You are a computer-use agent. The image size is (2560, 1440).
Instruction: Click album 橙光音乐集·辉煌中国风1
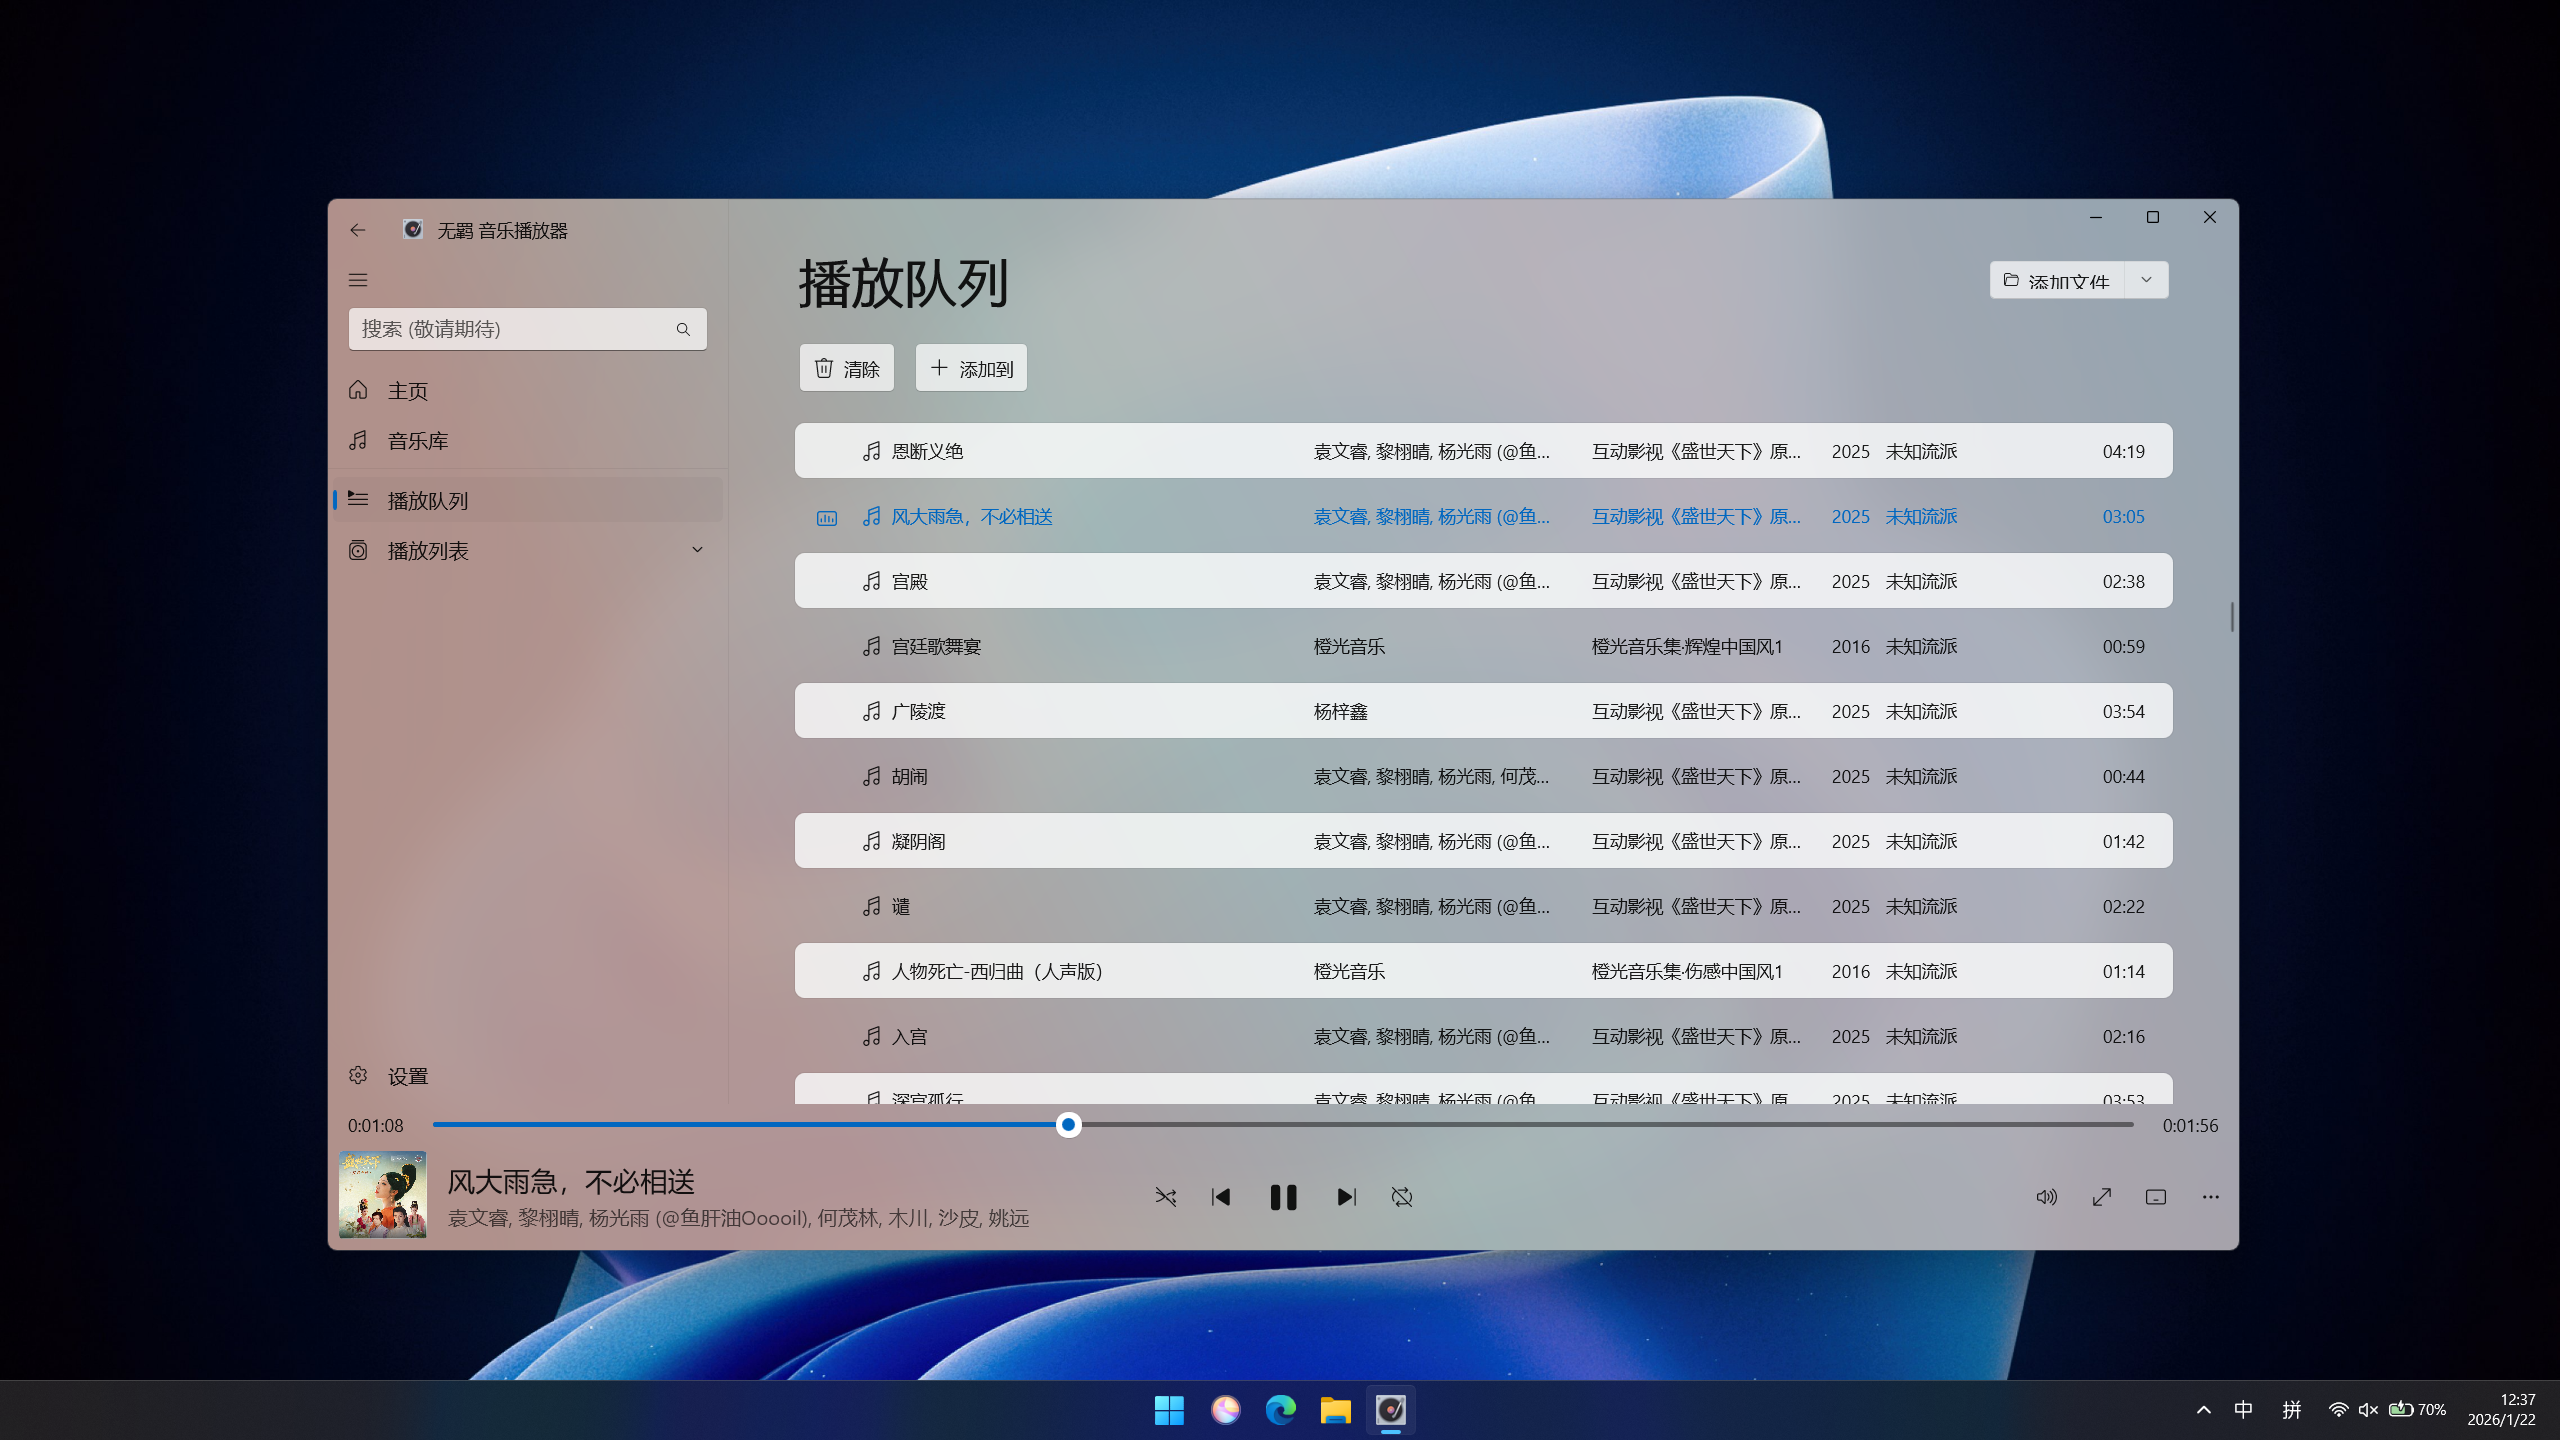point(1687,647)
